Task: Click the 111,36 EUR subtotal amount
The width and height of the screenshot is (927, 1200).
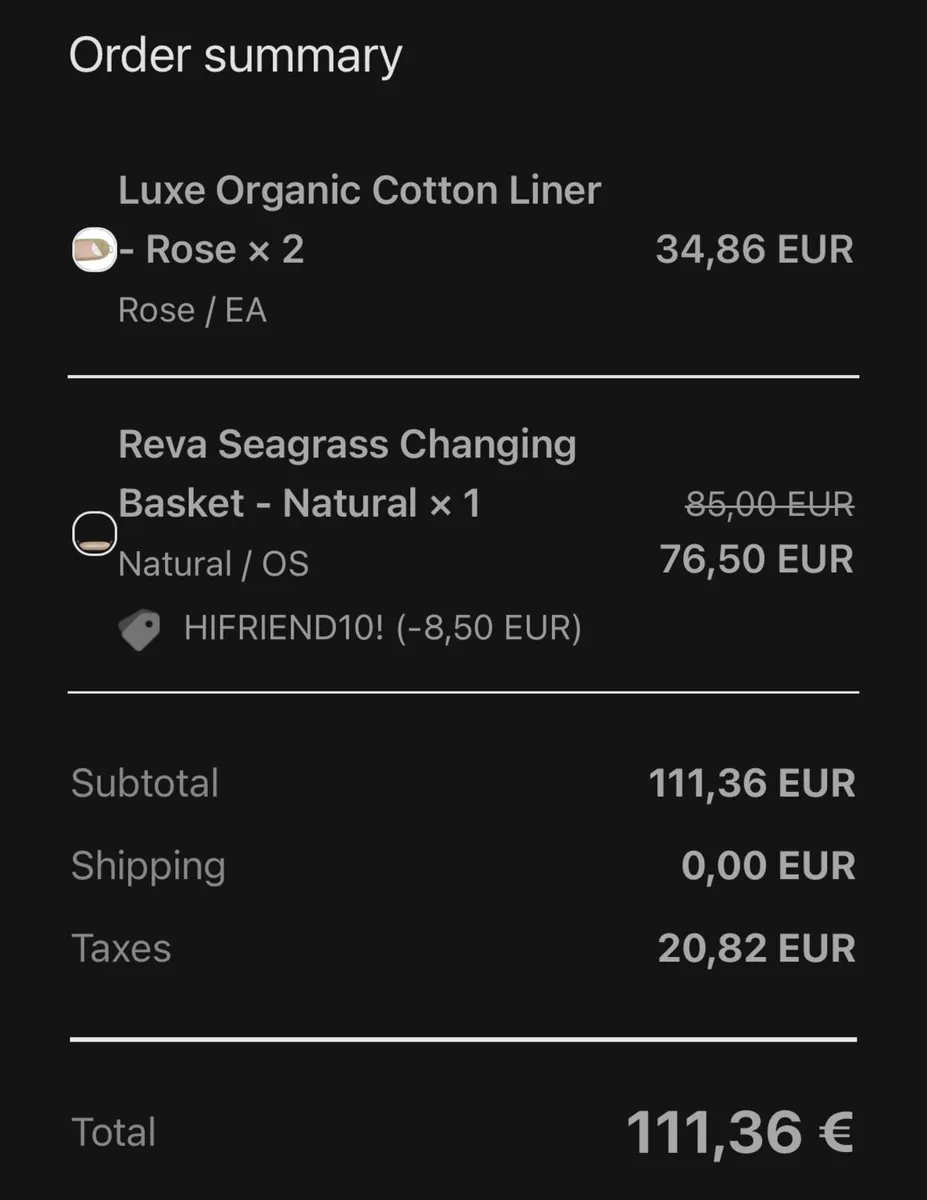Action: click(x=752, y=783)
